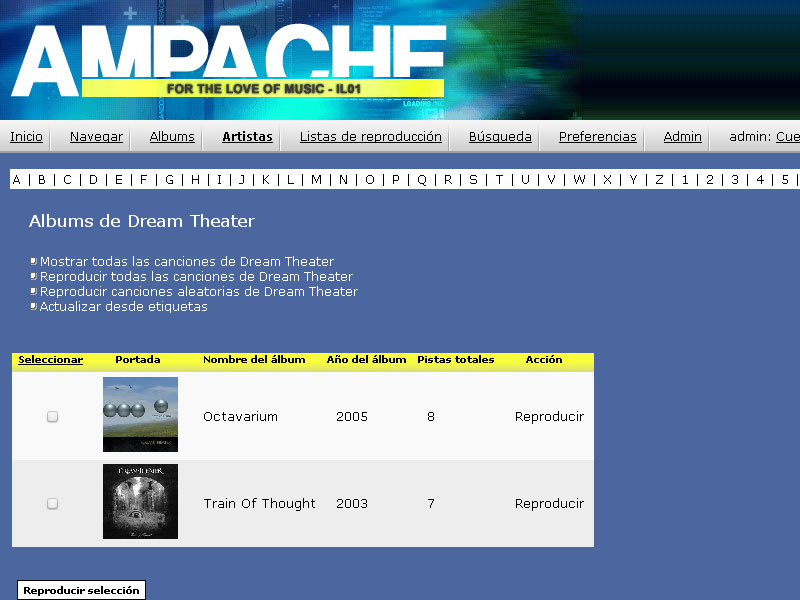This screenshot has height=600, width=800.
Task: Filter artists by letter R
Action: click(448, 180)
